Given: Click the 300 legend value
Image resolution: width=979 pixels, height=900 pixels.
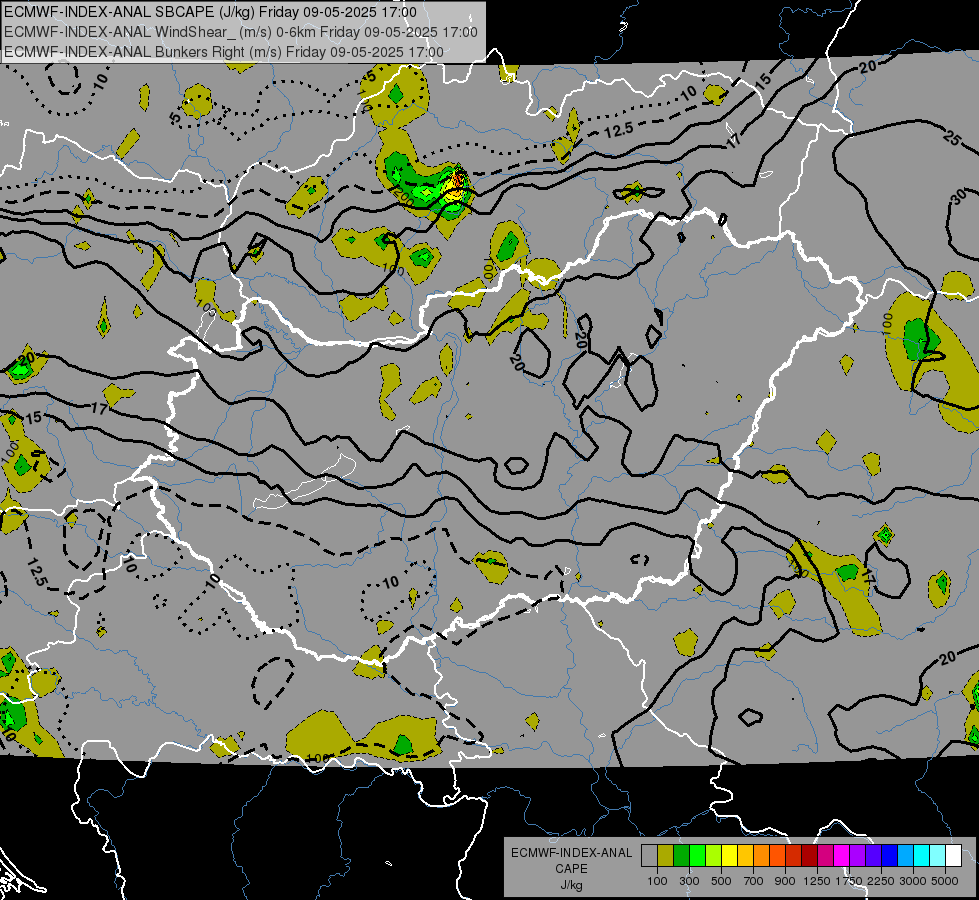Looking at the screenshot, I should coord(689,881).
